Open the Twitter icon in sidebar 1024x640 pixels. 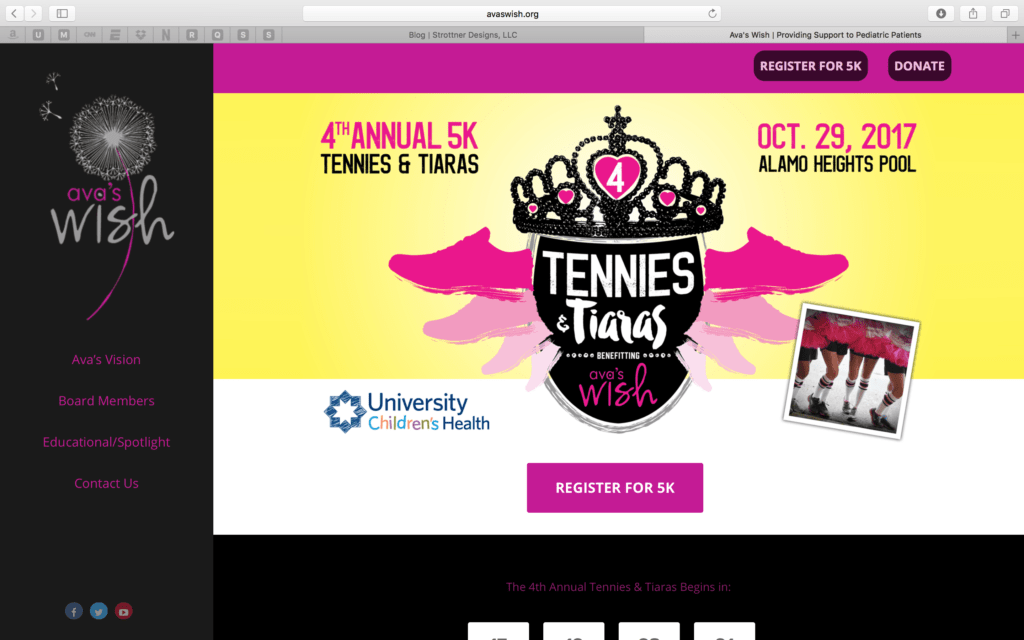coord(99,611)
